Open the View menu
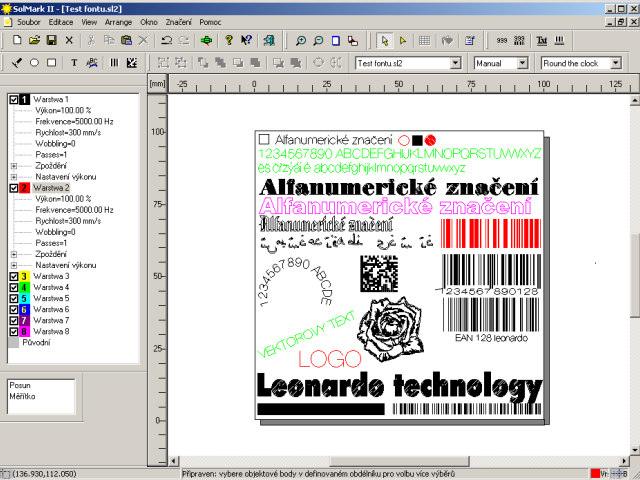This screenshot has height=480, width=640. [x=89, y=22]
